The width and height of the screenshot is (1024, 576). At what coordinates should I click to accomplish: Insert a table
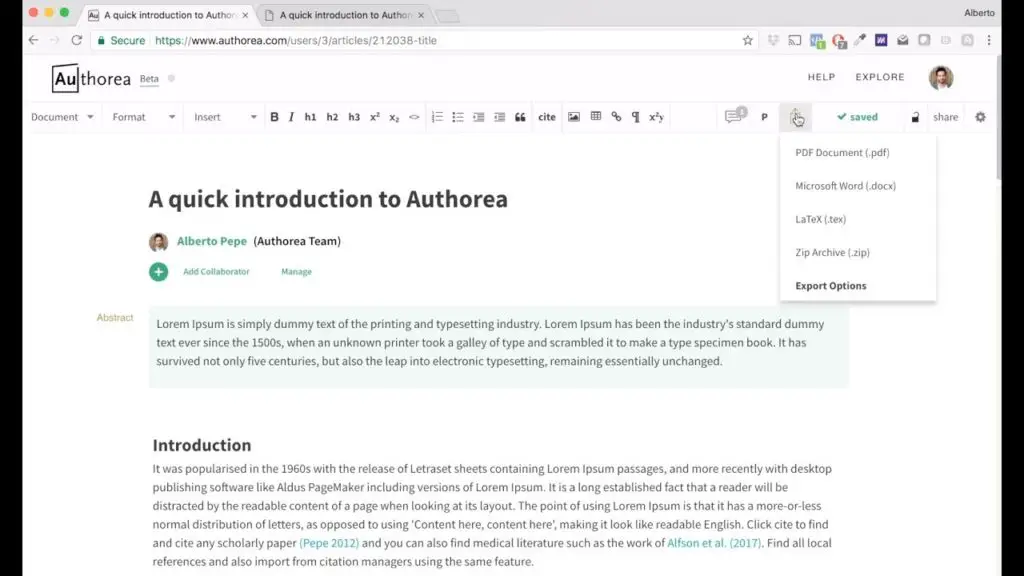click(x=596, y=116)
